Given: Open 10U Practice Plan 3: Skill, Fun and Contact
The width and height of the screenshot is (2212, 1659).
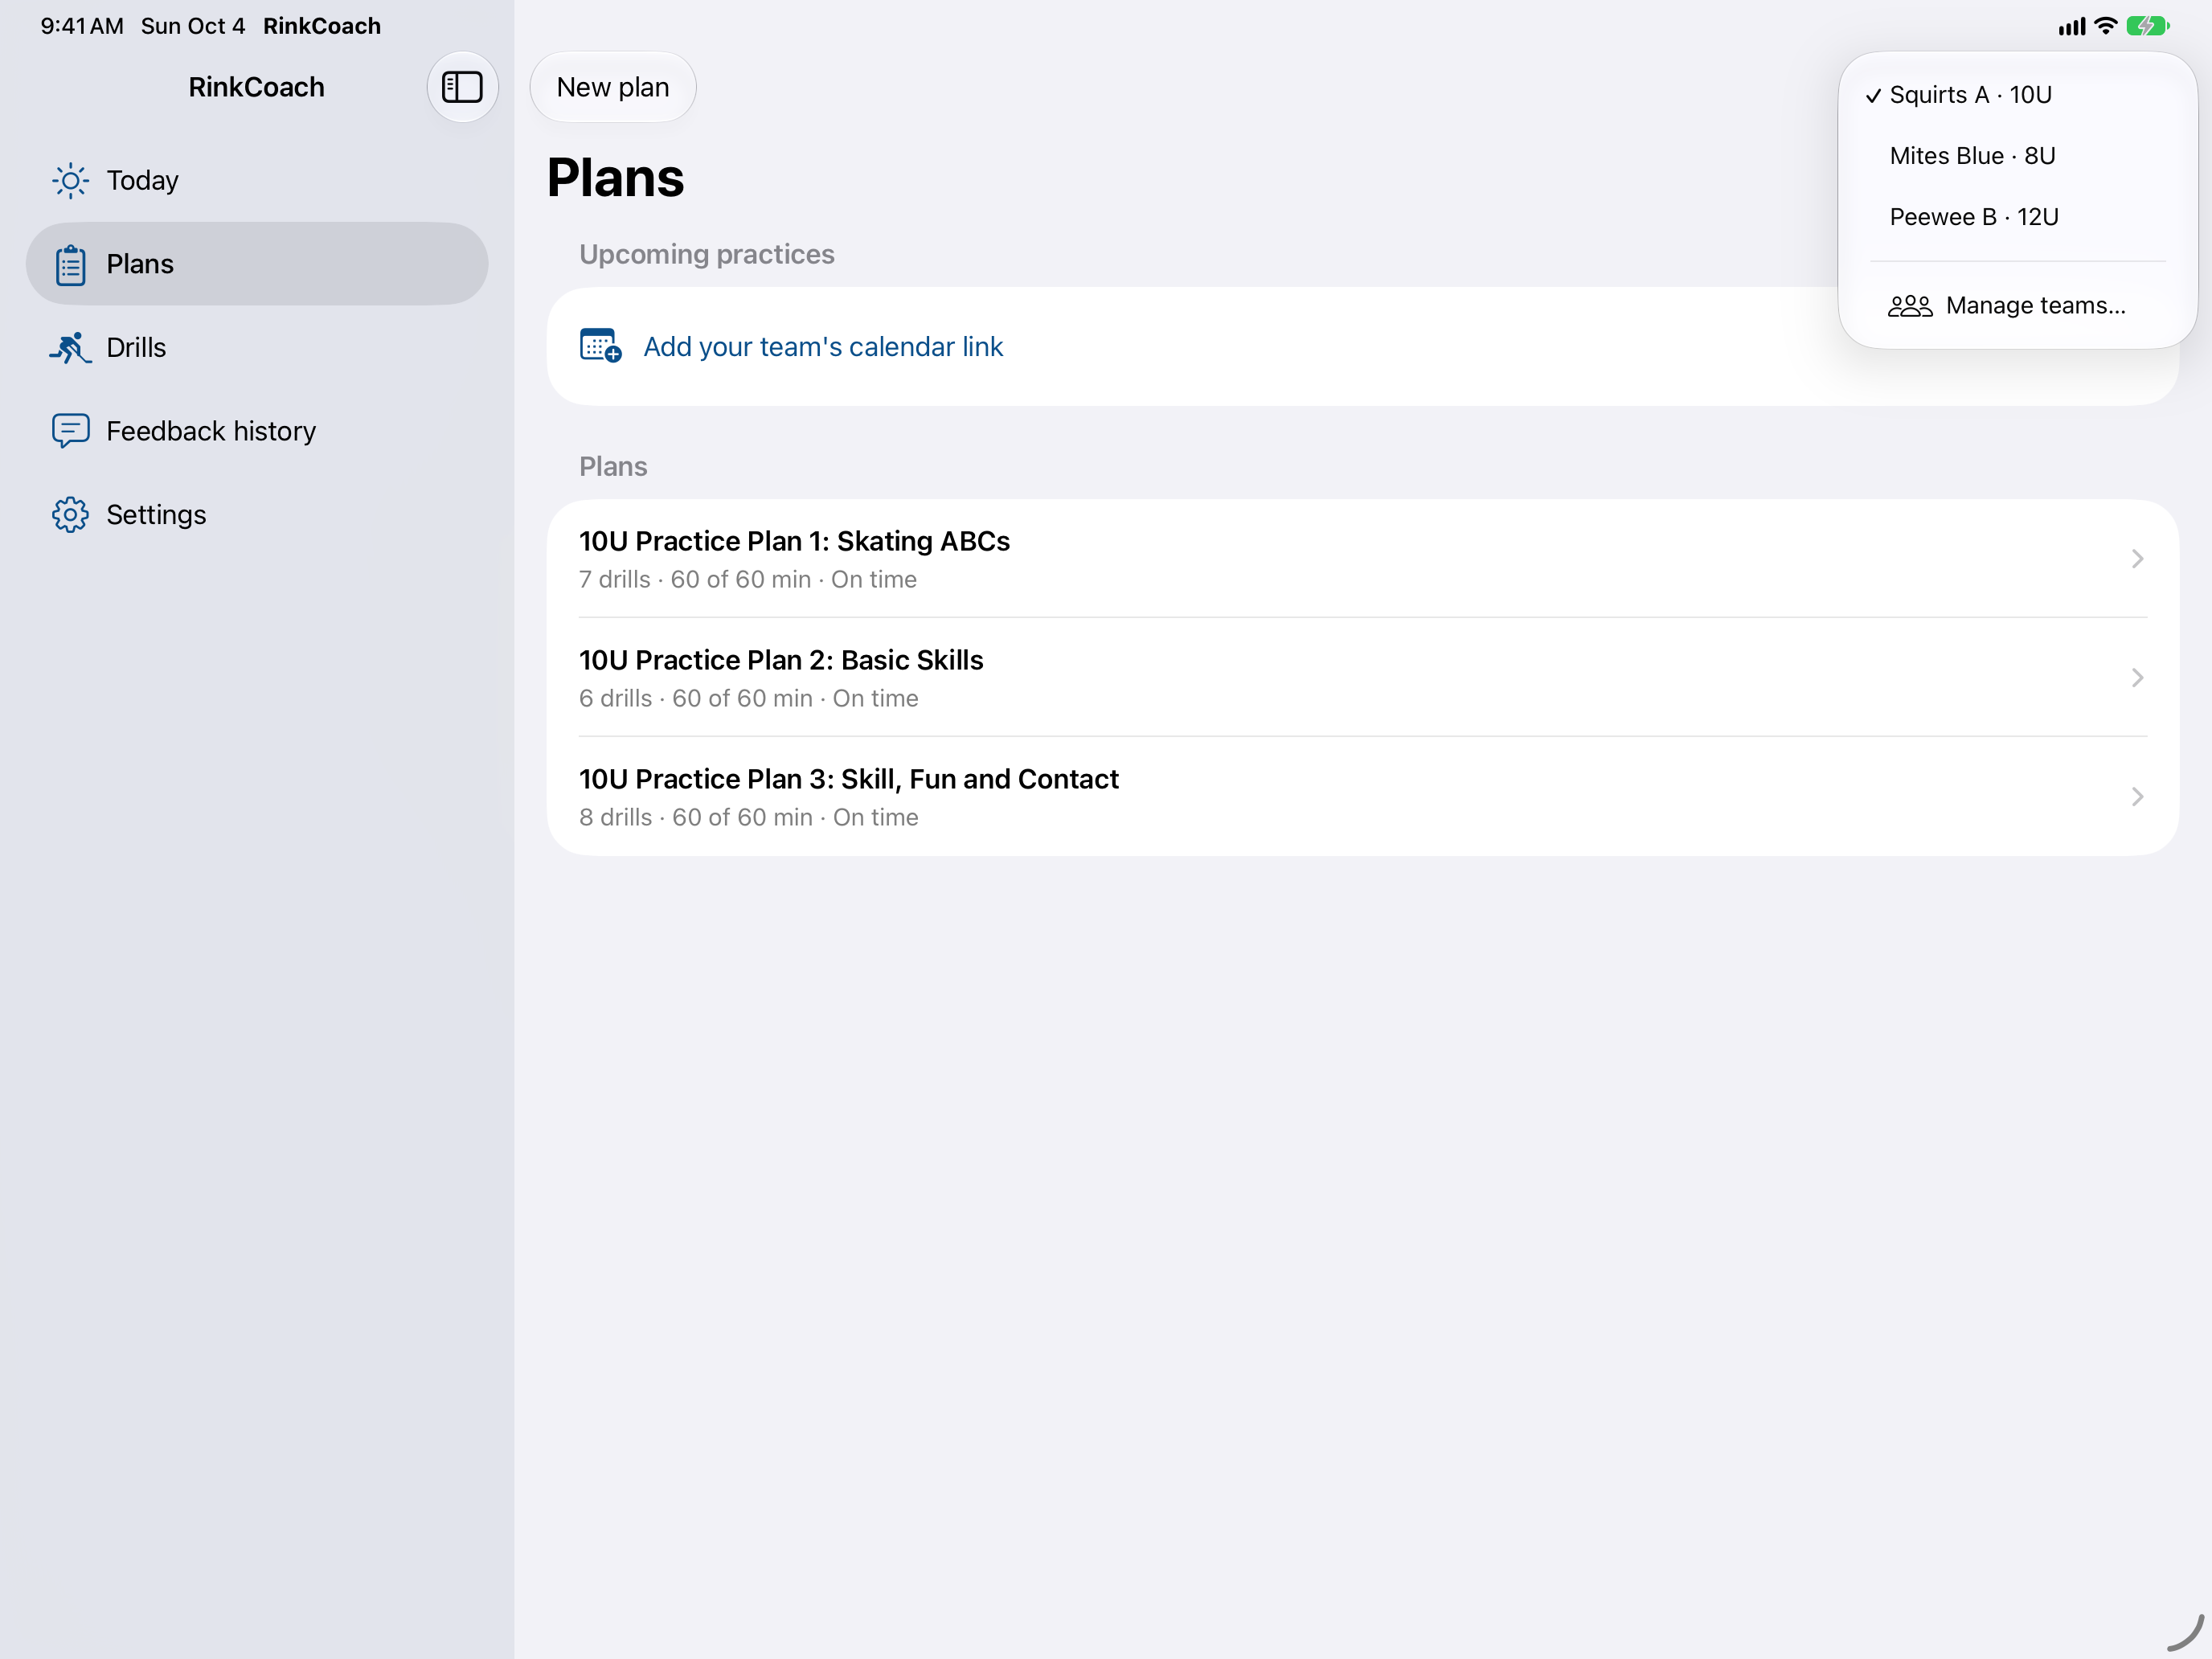Looking at the screenshot, I should tap(1362, 797).
